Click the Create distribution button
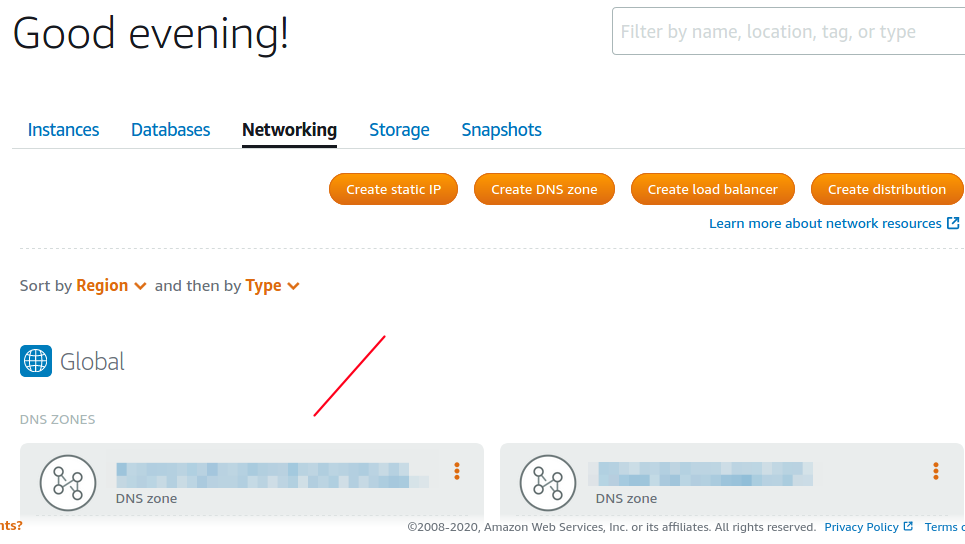The width and height of the screenshot is (965, 544). tap(887, 189)
